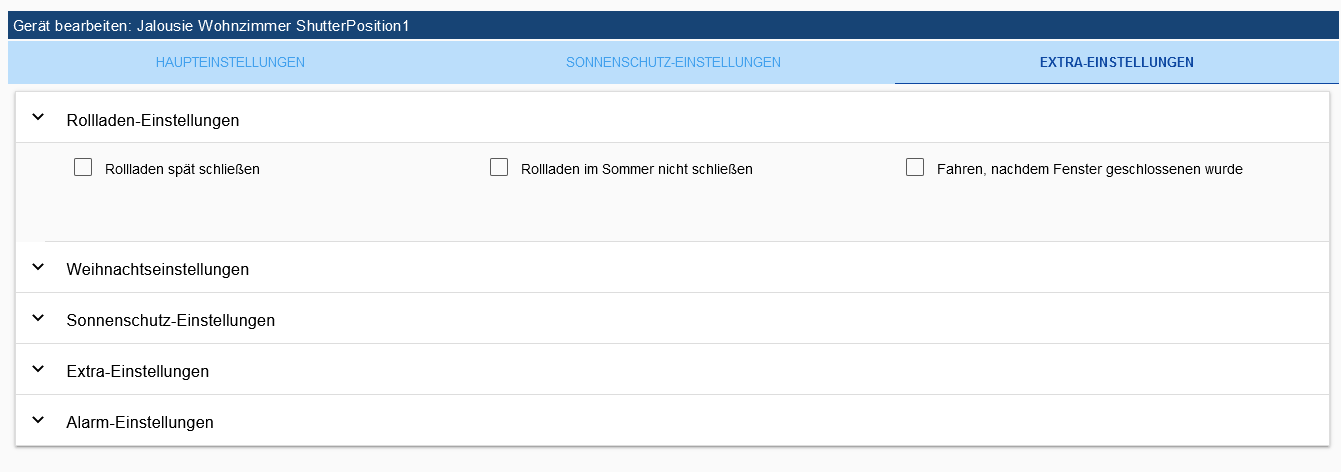Click the chevron beside Sonnenschutz-Einstellungen section
This screenshot has width=1341, height=472.
coord(38,318)
